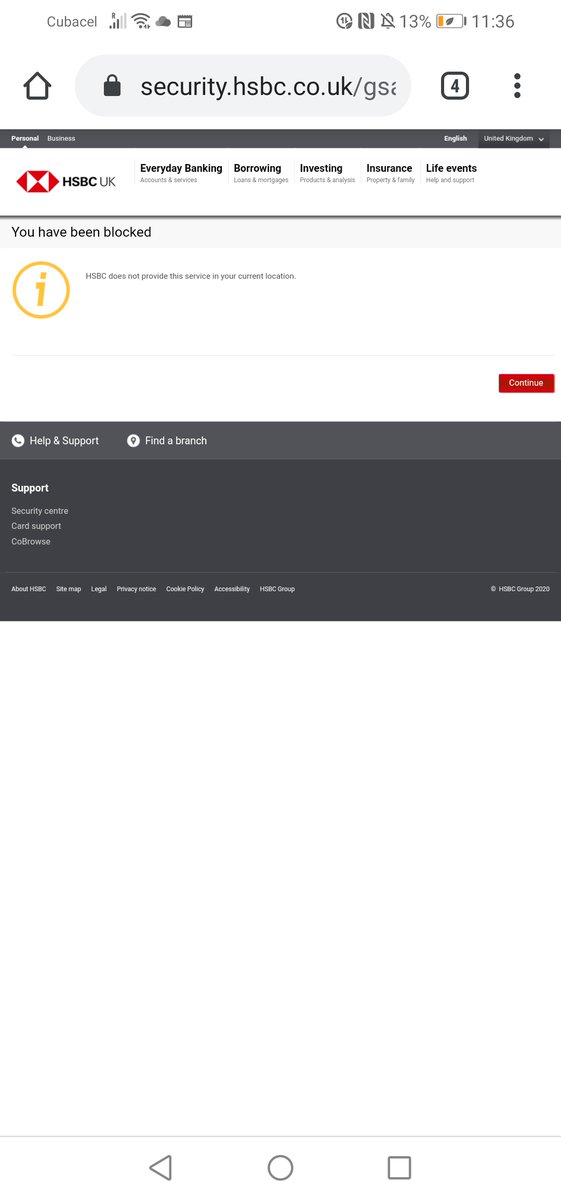Image resolution: width=561 pixels, height=1200 pixels.
Task: Tap the cloud icon in status bar
Action: coord(163,21)
